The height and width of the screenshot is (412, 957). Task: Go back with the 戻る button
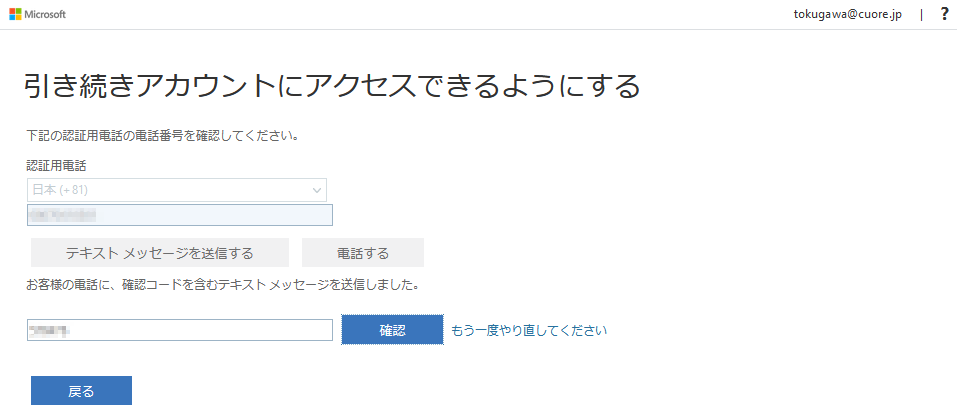[81, 391]
